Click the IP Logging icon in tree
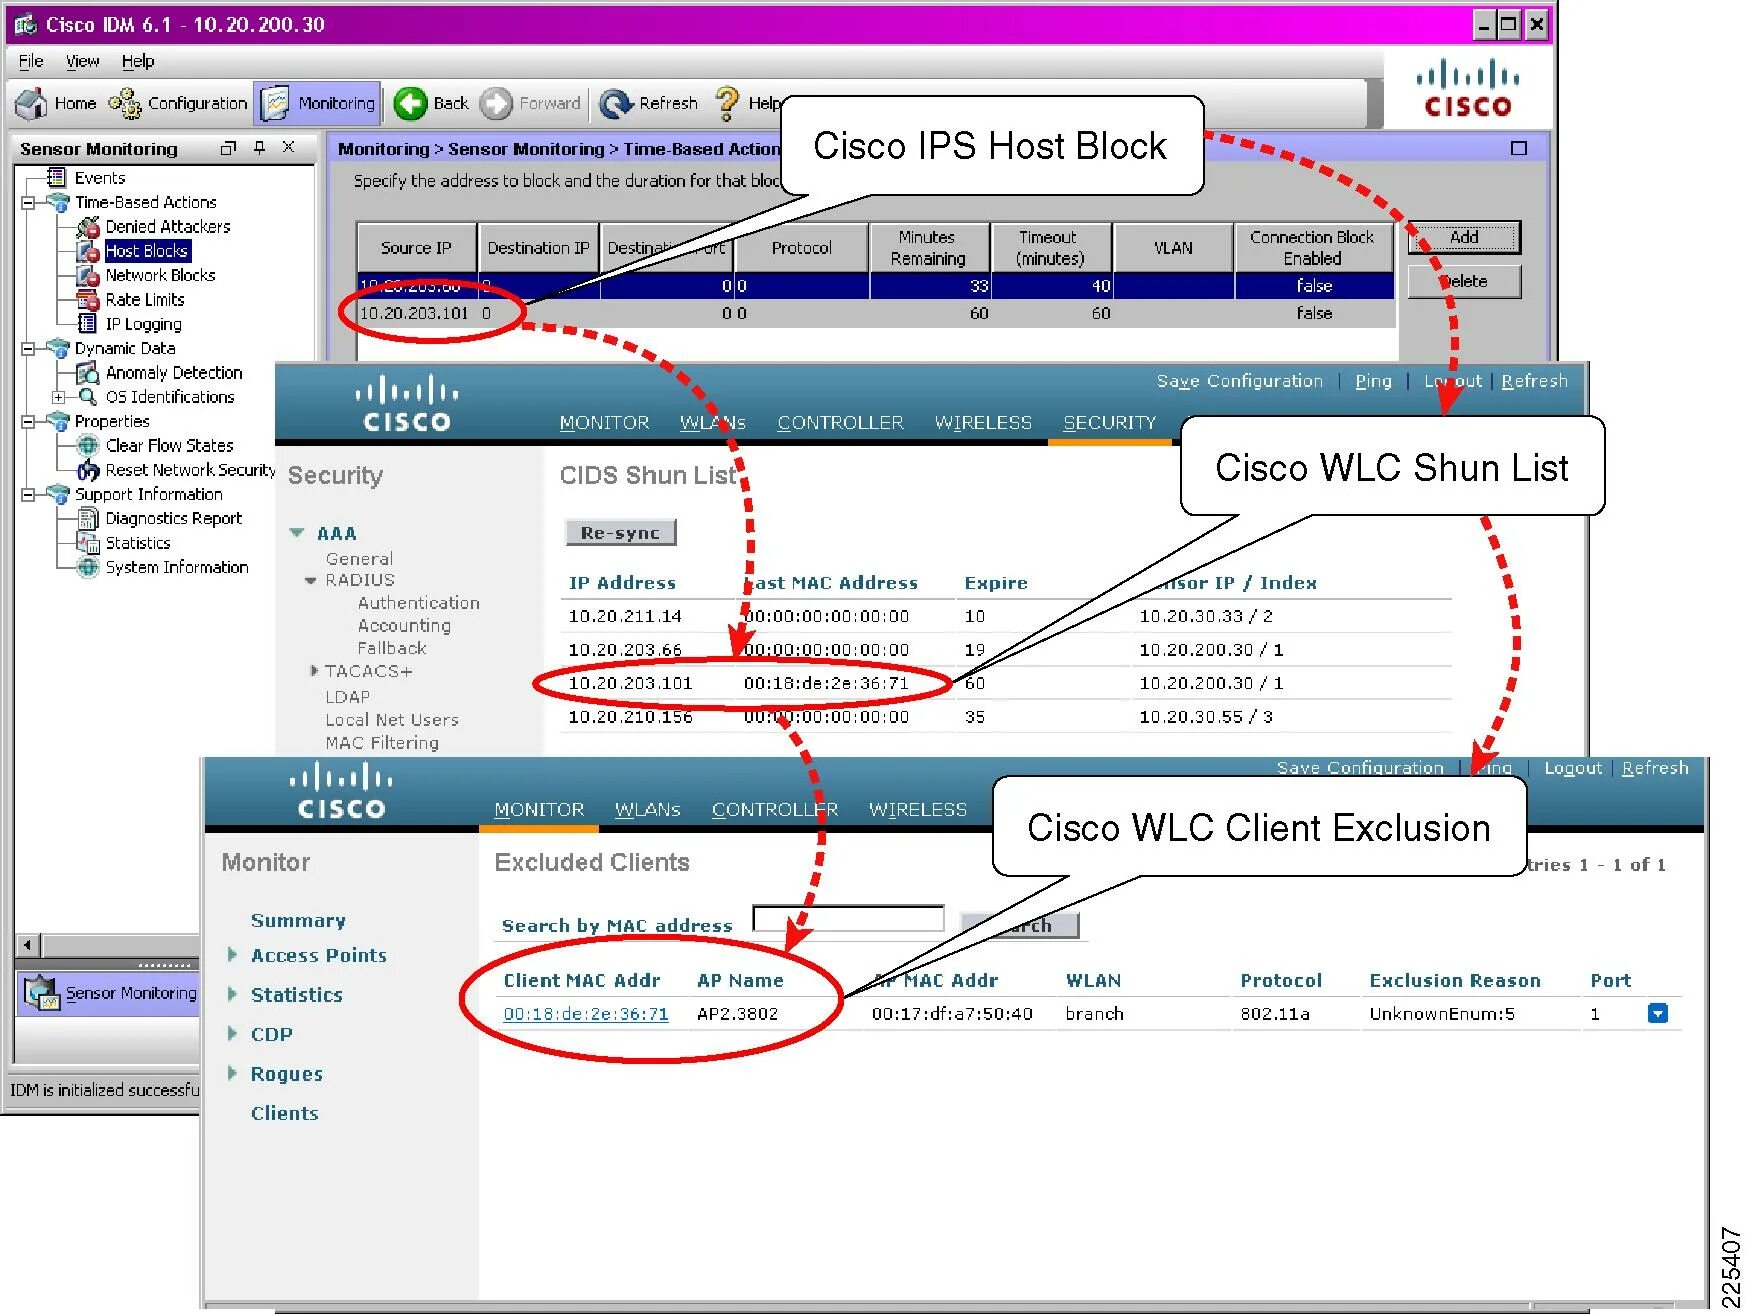 pos(88,324)
